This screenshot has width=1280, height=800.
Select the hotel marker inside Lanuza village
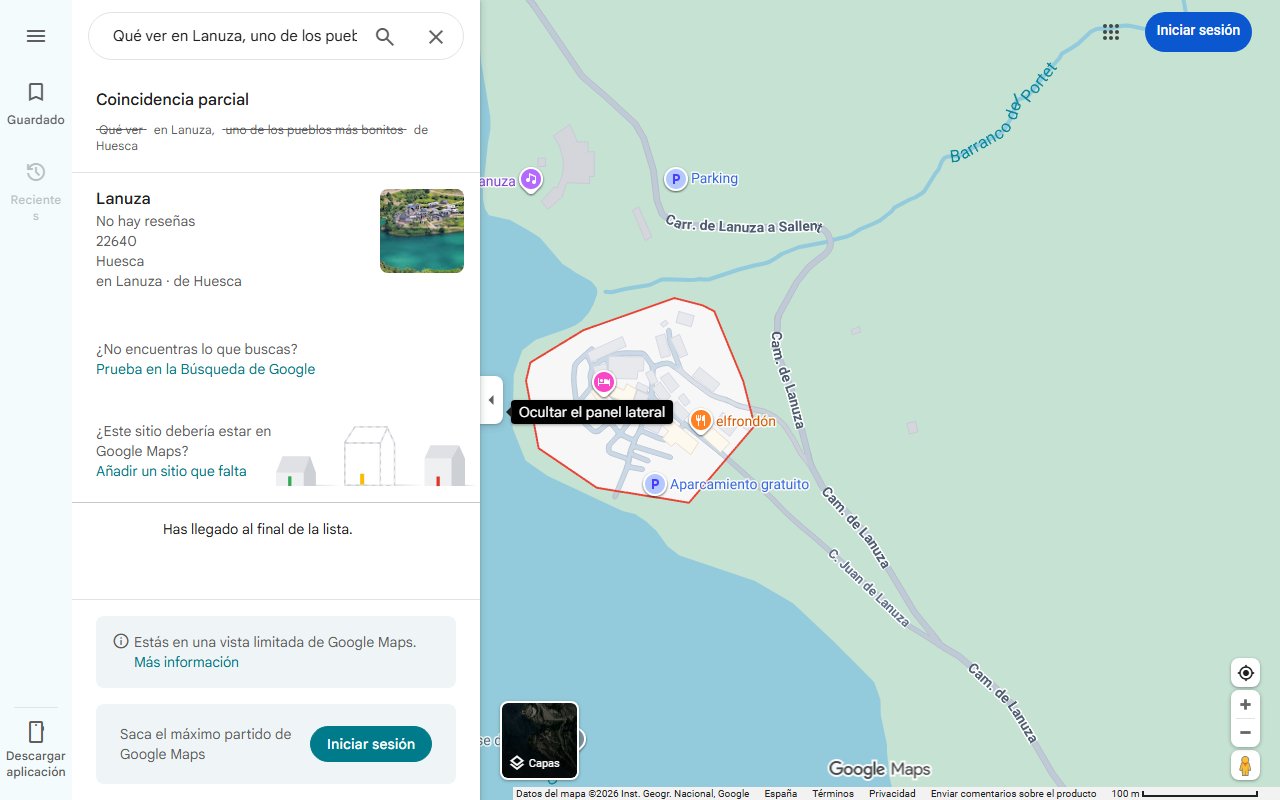click(x=603, y=382)
